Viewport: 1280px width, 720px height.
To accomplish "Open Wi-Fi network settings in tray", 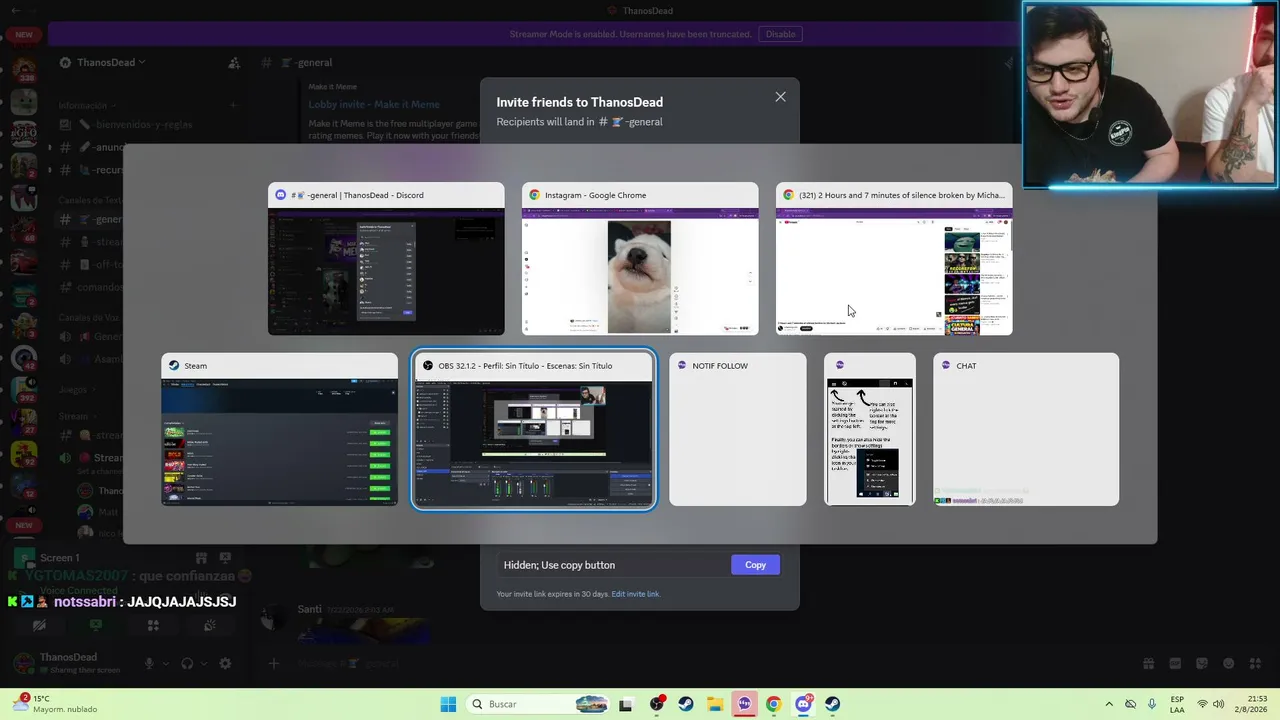I will (x=1202, y=704).
